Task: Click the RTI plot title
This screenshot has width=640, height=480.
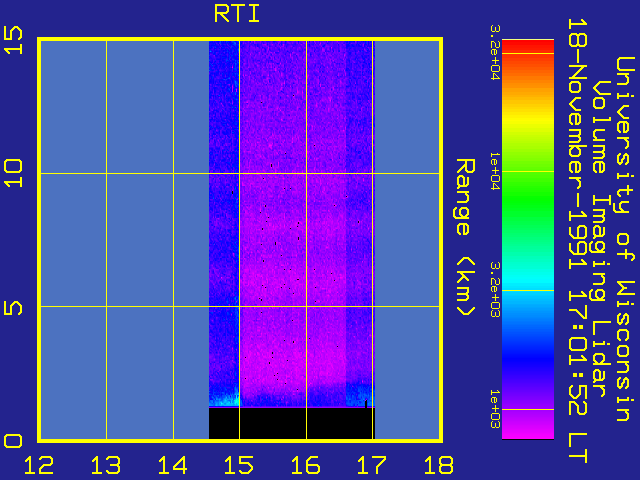Action: (237, 13)
